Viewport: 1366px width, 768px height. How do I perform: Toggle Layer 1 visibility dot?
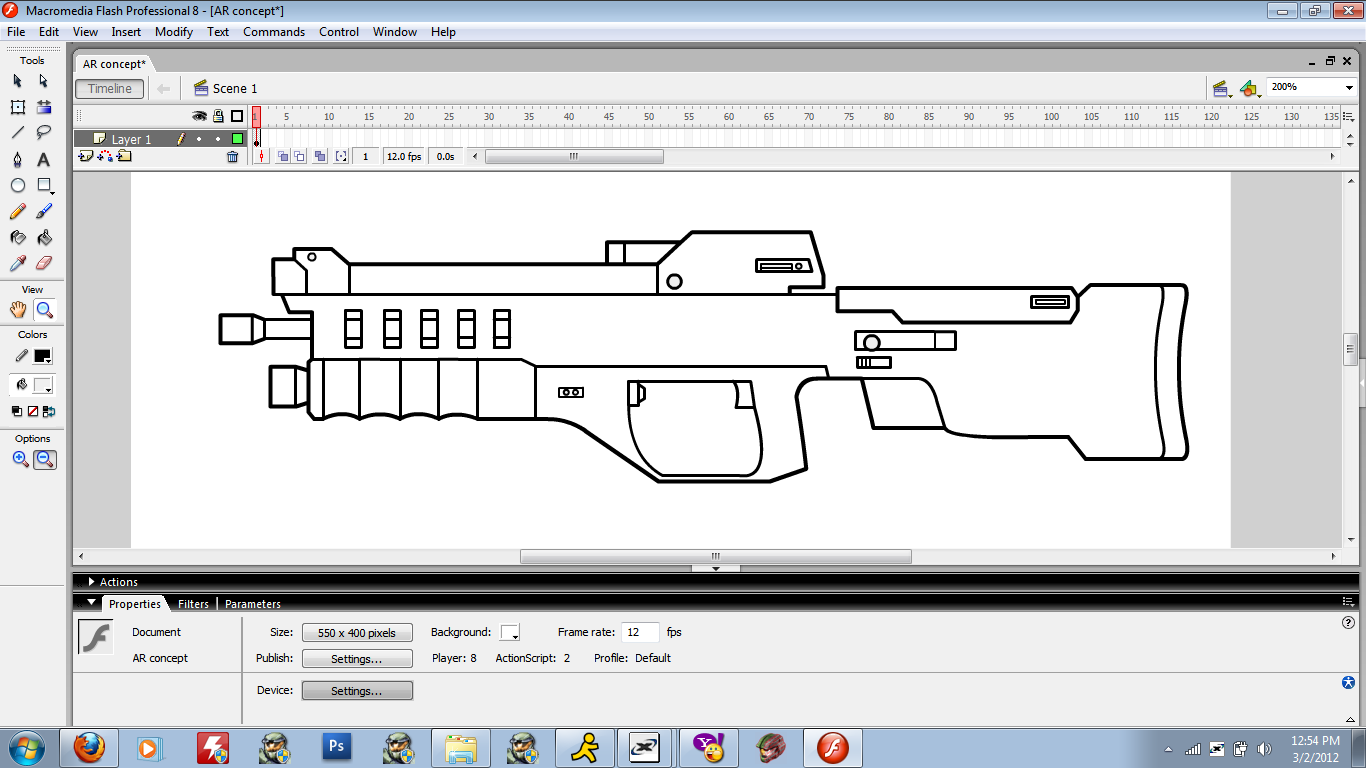click(199, 140)
